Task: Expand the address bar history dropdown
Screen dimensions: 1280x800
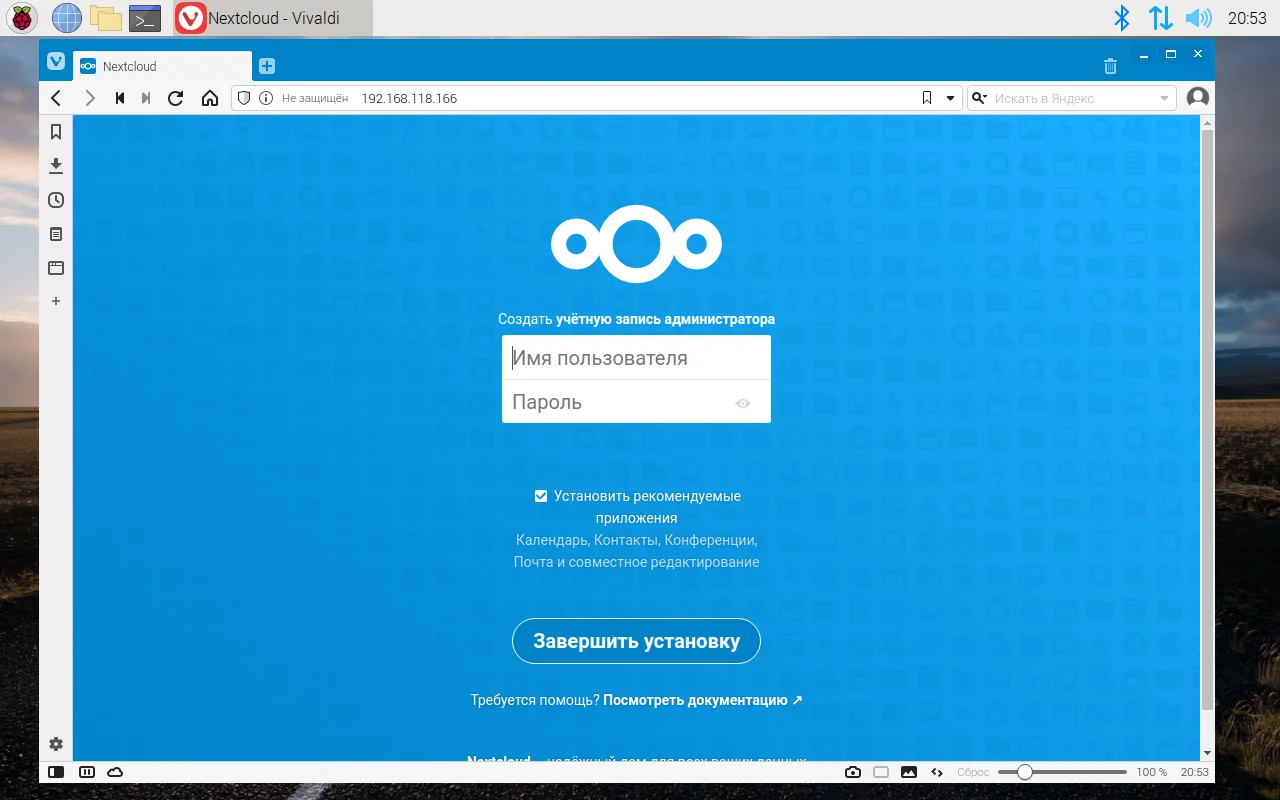Action: pyautogui.click(x=950, y=98)
